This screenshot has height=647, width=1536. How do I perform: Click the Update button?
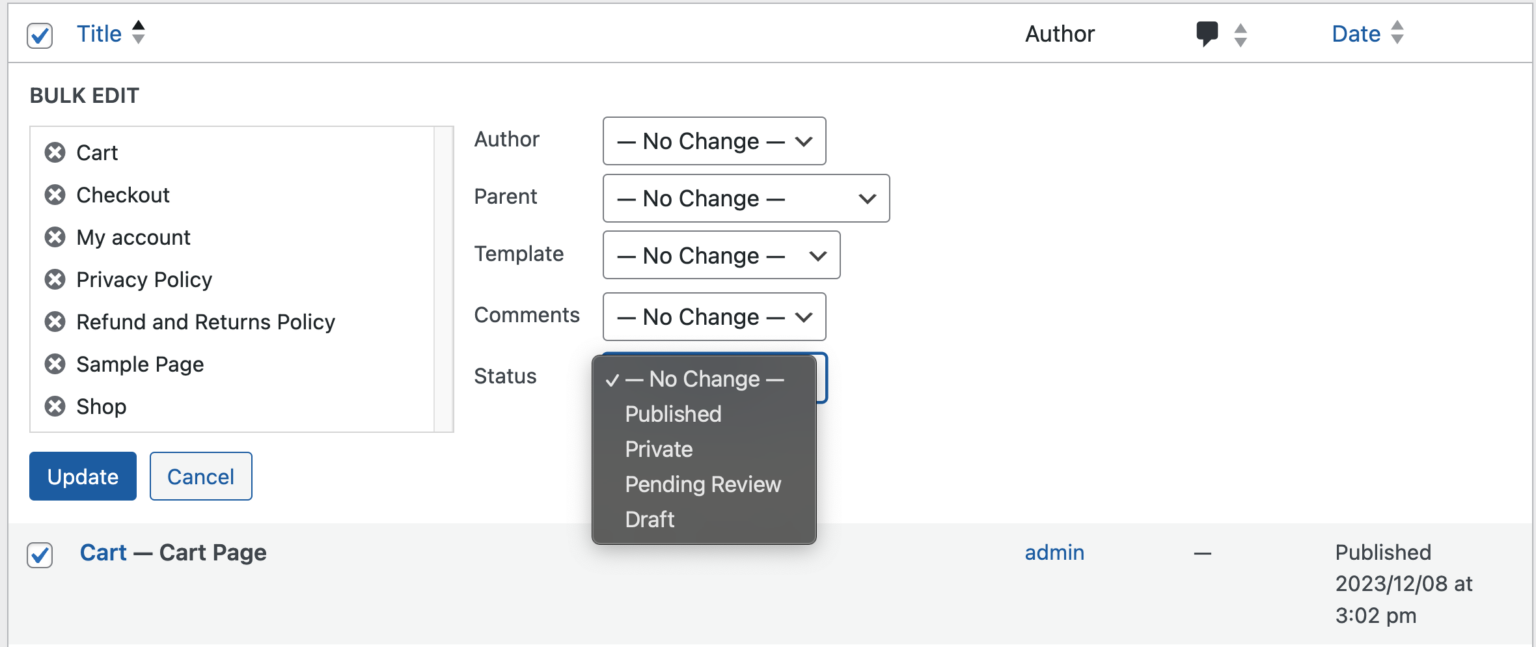pos(82,476)
